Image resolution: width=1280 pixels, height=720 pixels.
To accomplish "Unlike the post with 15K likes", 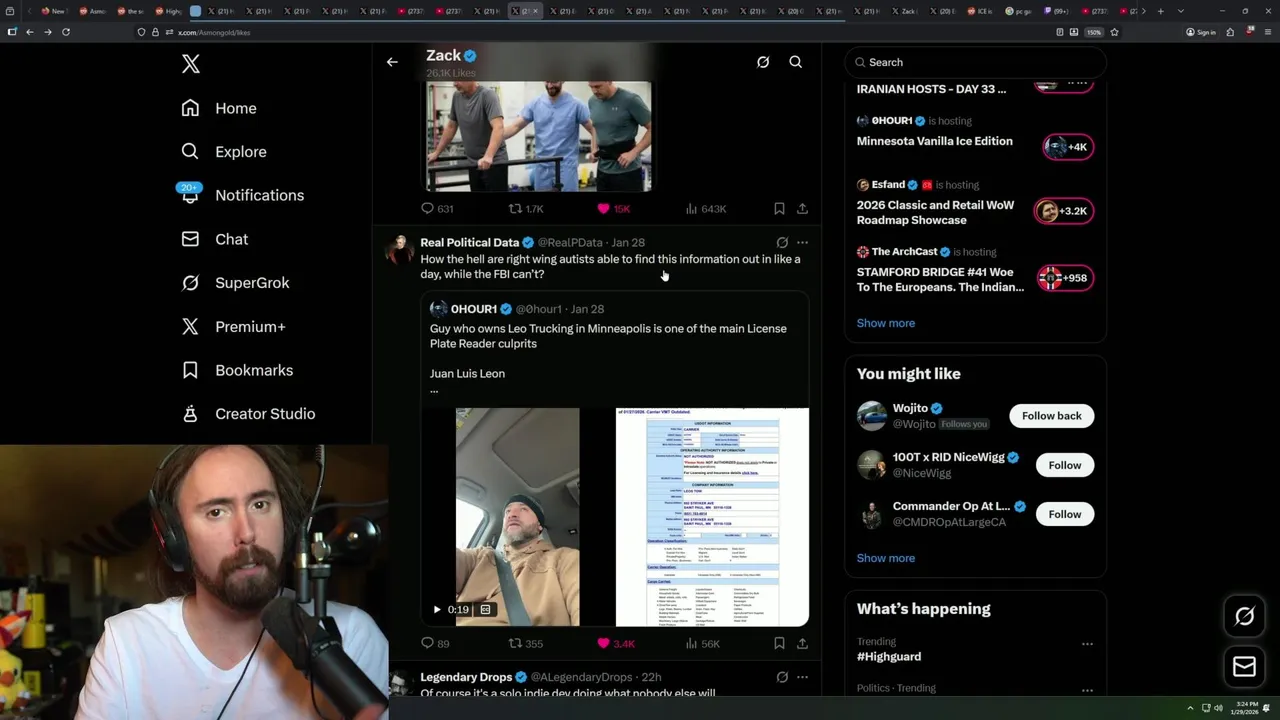I will (x=613, y=208).
